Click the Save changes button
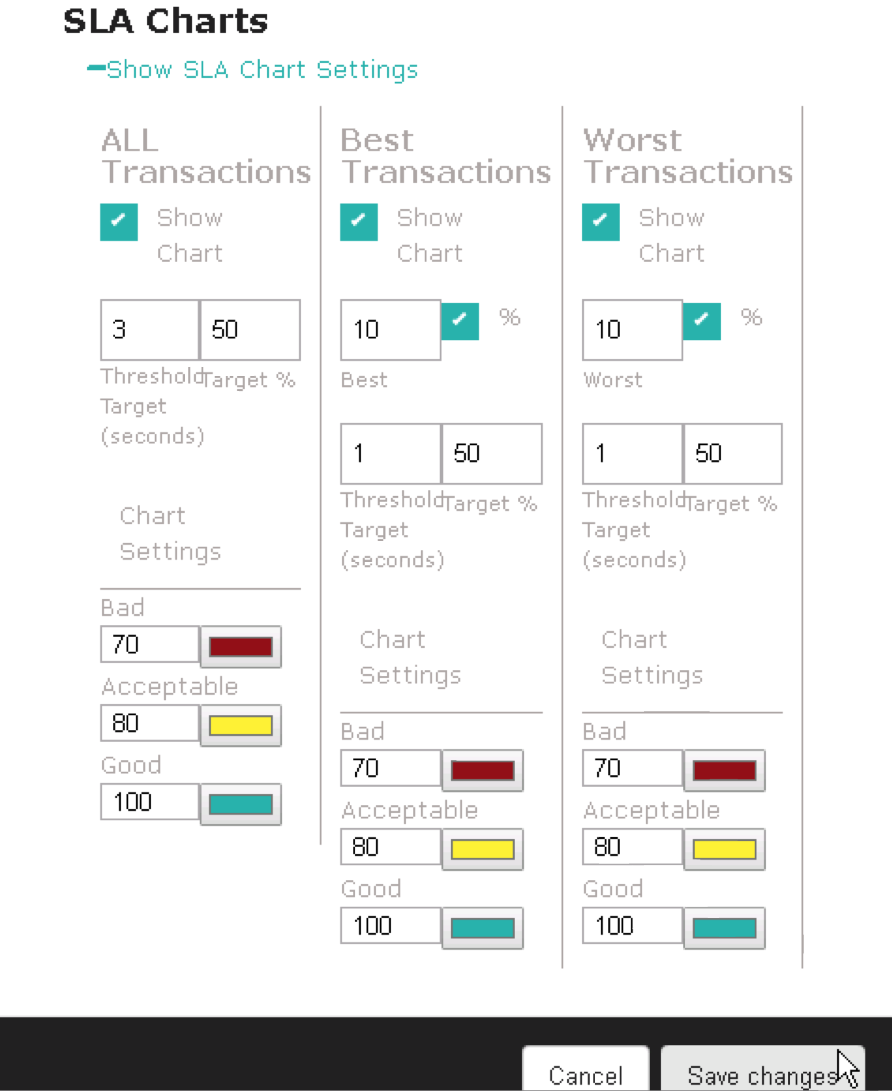The height and width of the screenshot is (1091, 892). [x=763, y=1069]
